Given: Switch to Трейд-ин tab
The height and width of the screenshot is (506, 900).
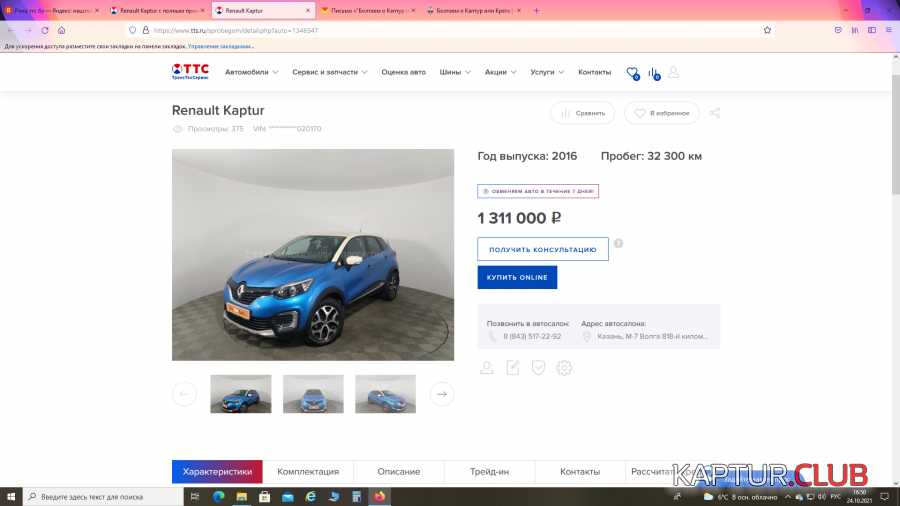Looking at the screenshot, I should point(489,472).
